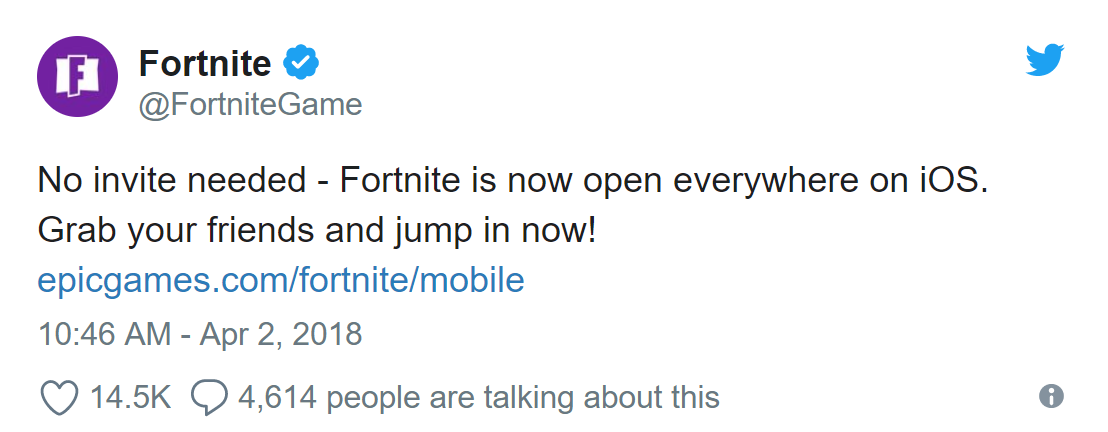Screen dimensions: 1108x432
Task: View 'people are talking about this' replies
Action: 523,398
